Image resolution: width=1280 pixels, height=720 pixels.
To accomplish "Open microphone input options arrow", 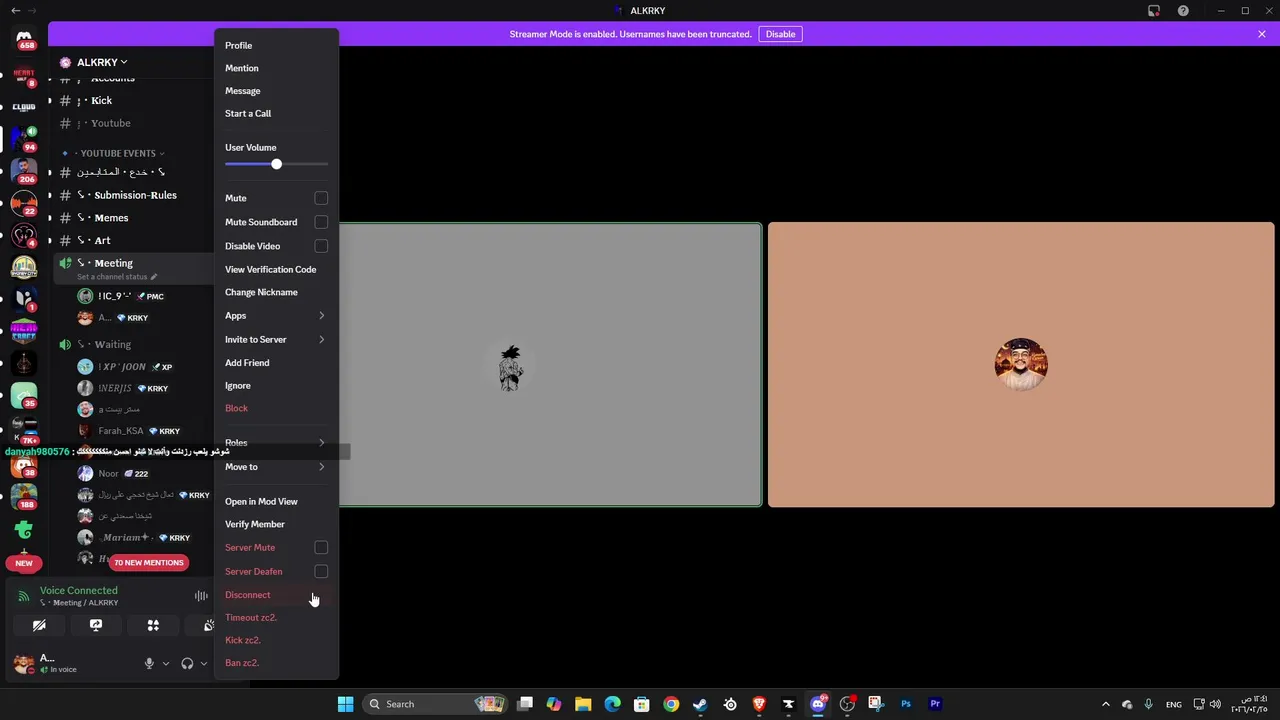I will (166, 663).
